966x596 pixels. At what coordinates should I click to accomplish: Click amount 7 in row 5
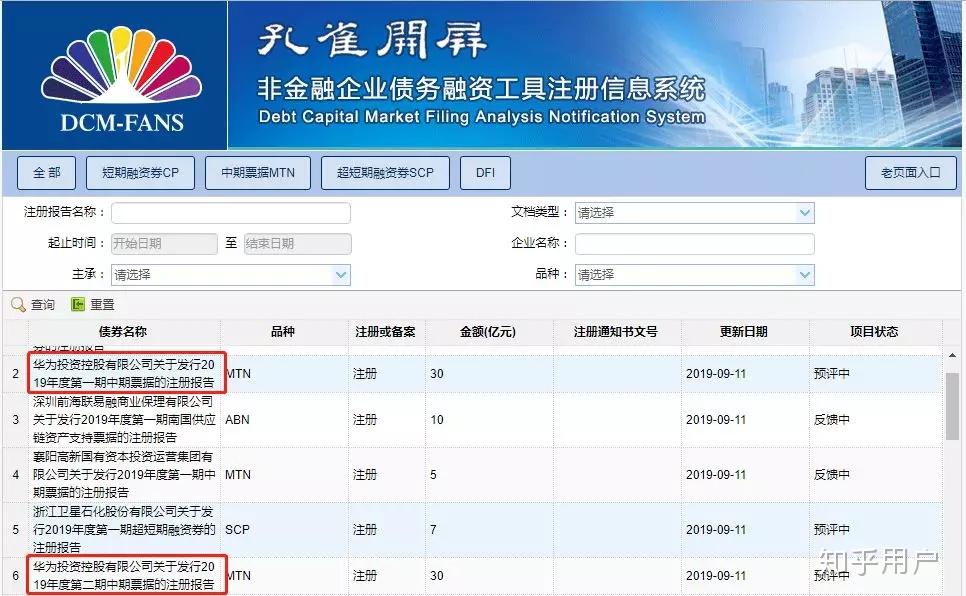434,529
